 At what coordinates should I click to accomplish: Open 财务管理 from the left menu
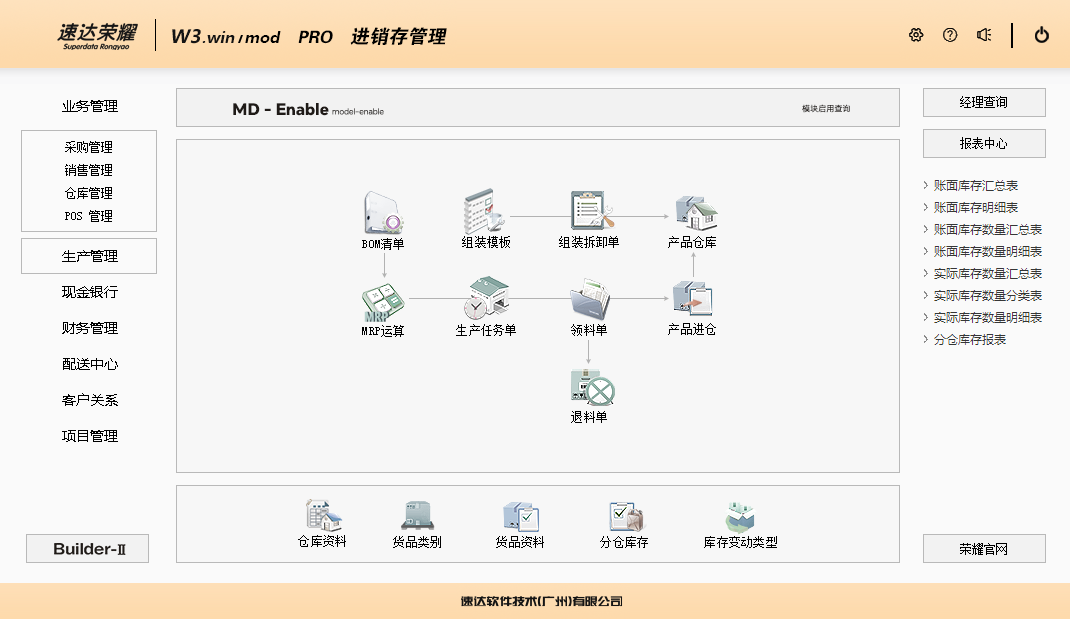coord(89,328)
